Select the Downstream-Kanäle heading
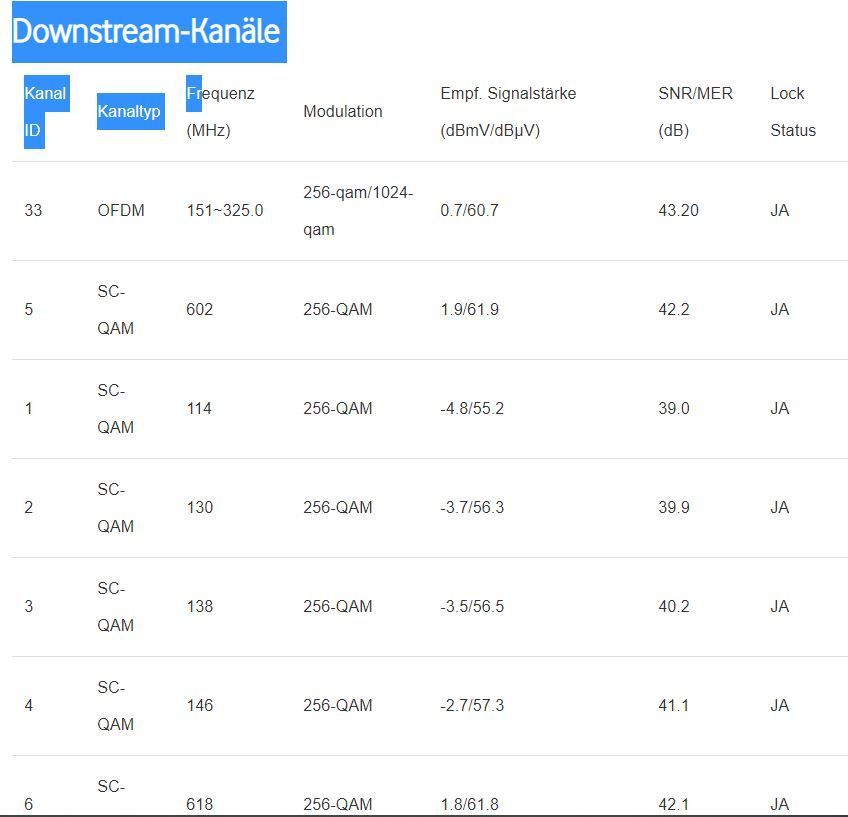848x817 pixels. pyautogui.click(x=146, y=31)
